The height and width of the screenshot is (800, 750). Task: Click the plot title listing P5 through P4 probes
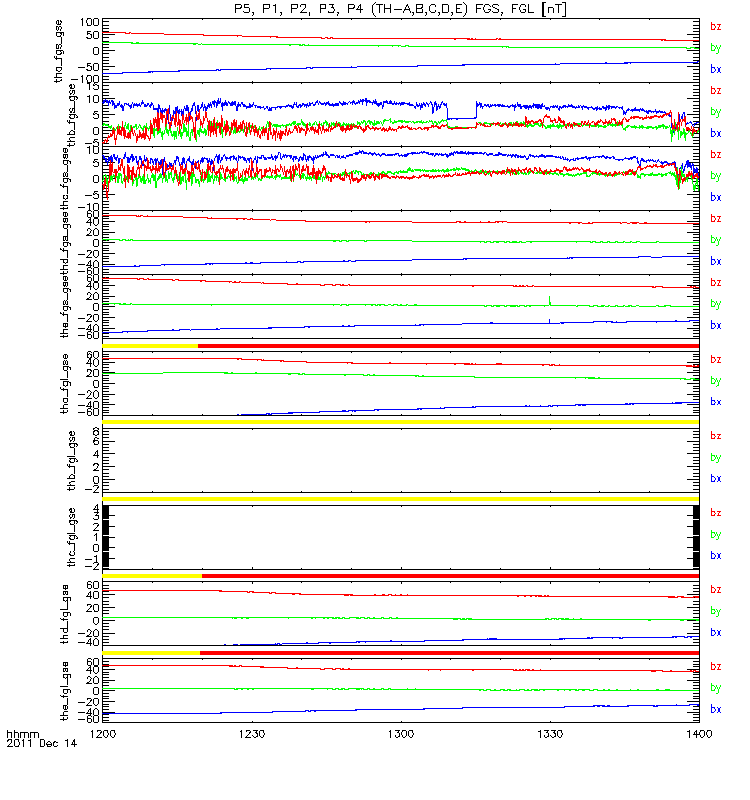pos(400,9)
